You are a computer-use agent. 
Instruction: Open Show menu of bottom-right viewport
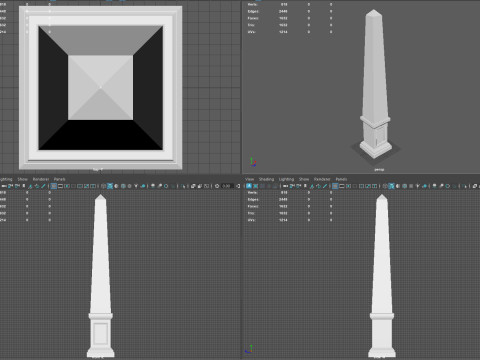click(304, 179)
